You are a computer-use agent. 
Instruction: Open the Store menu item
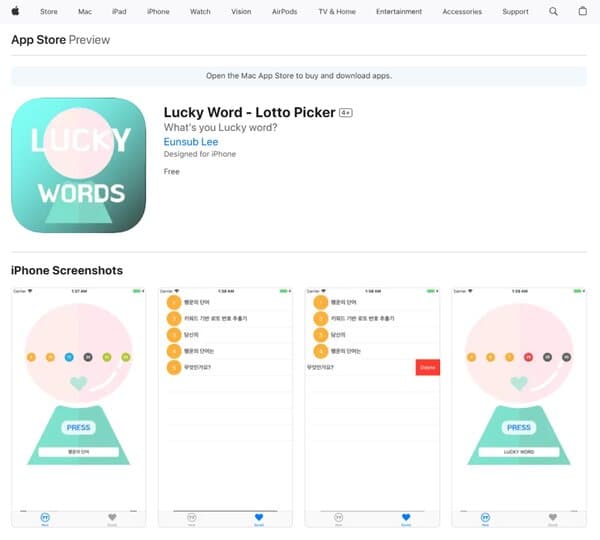click(49, 11)
